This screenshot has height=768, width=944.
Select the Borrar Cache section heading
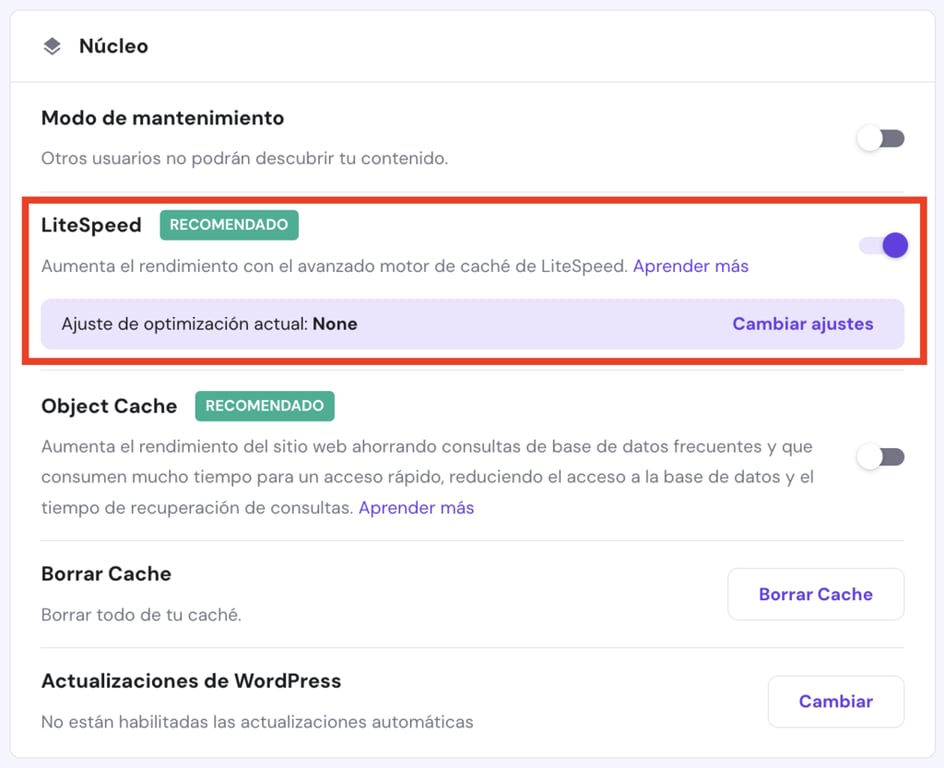pos(106,574)
